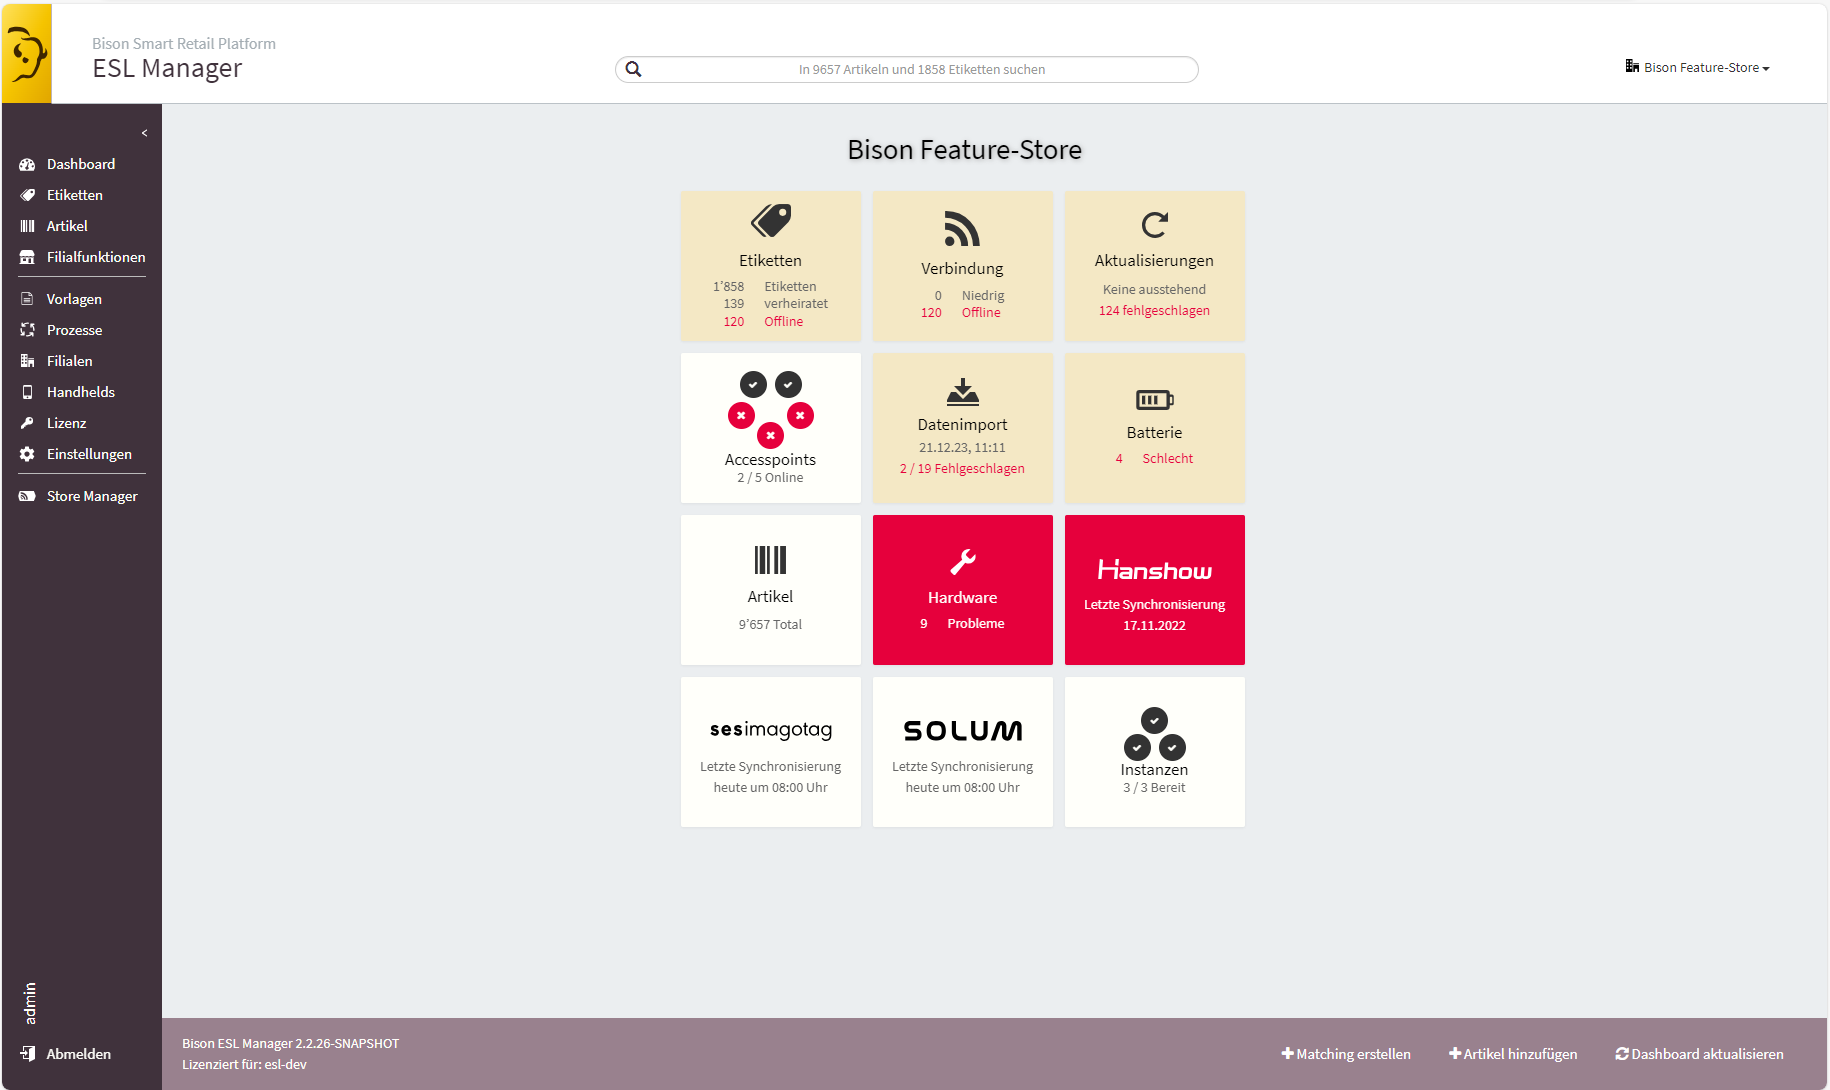Click Dashboard aktualisieren link
The width and height of the screenshot is (1830, 1090).
click(x=1699, y=1054)
